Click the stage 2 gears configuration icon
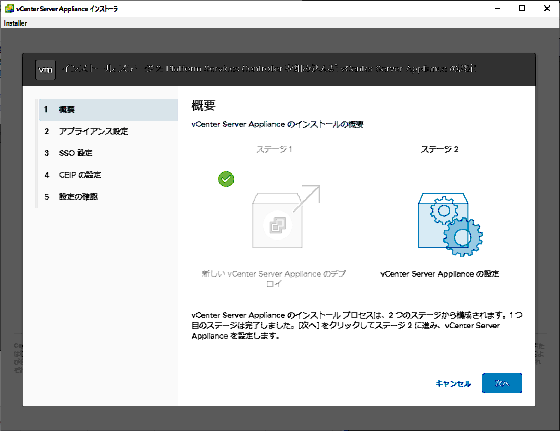Screen dimensions: 560x431 click(450, 225)
